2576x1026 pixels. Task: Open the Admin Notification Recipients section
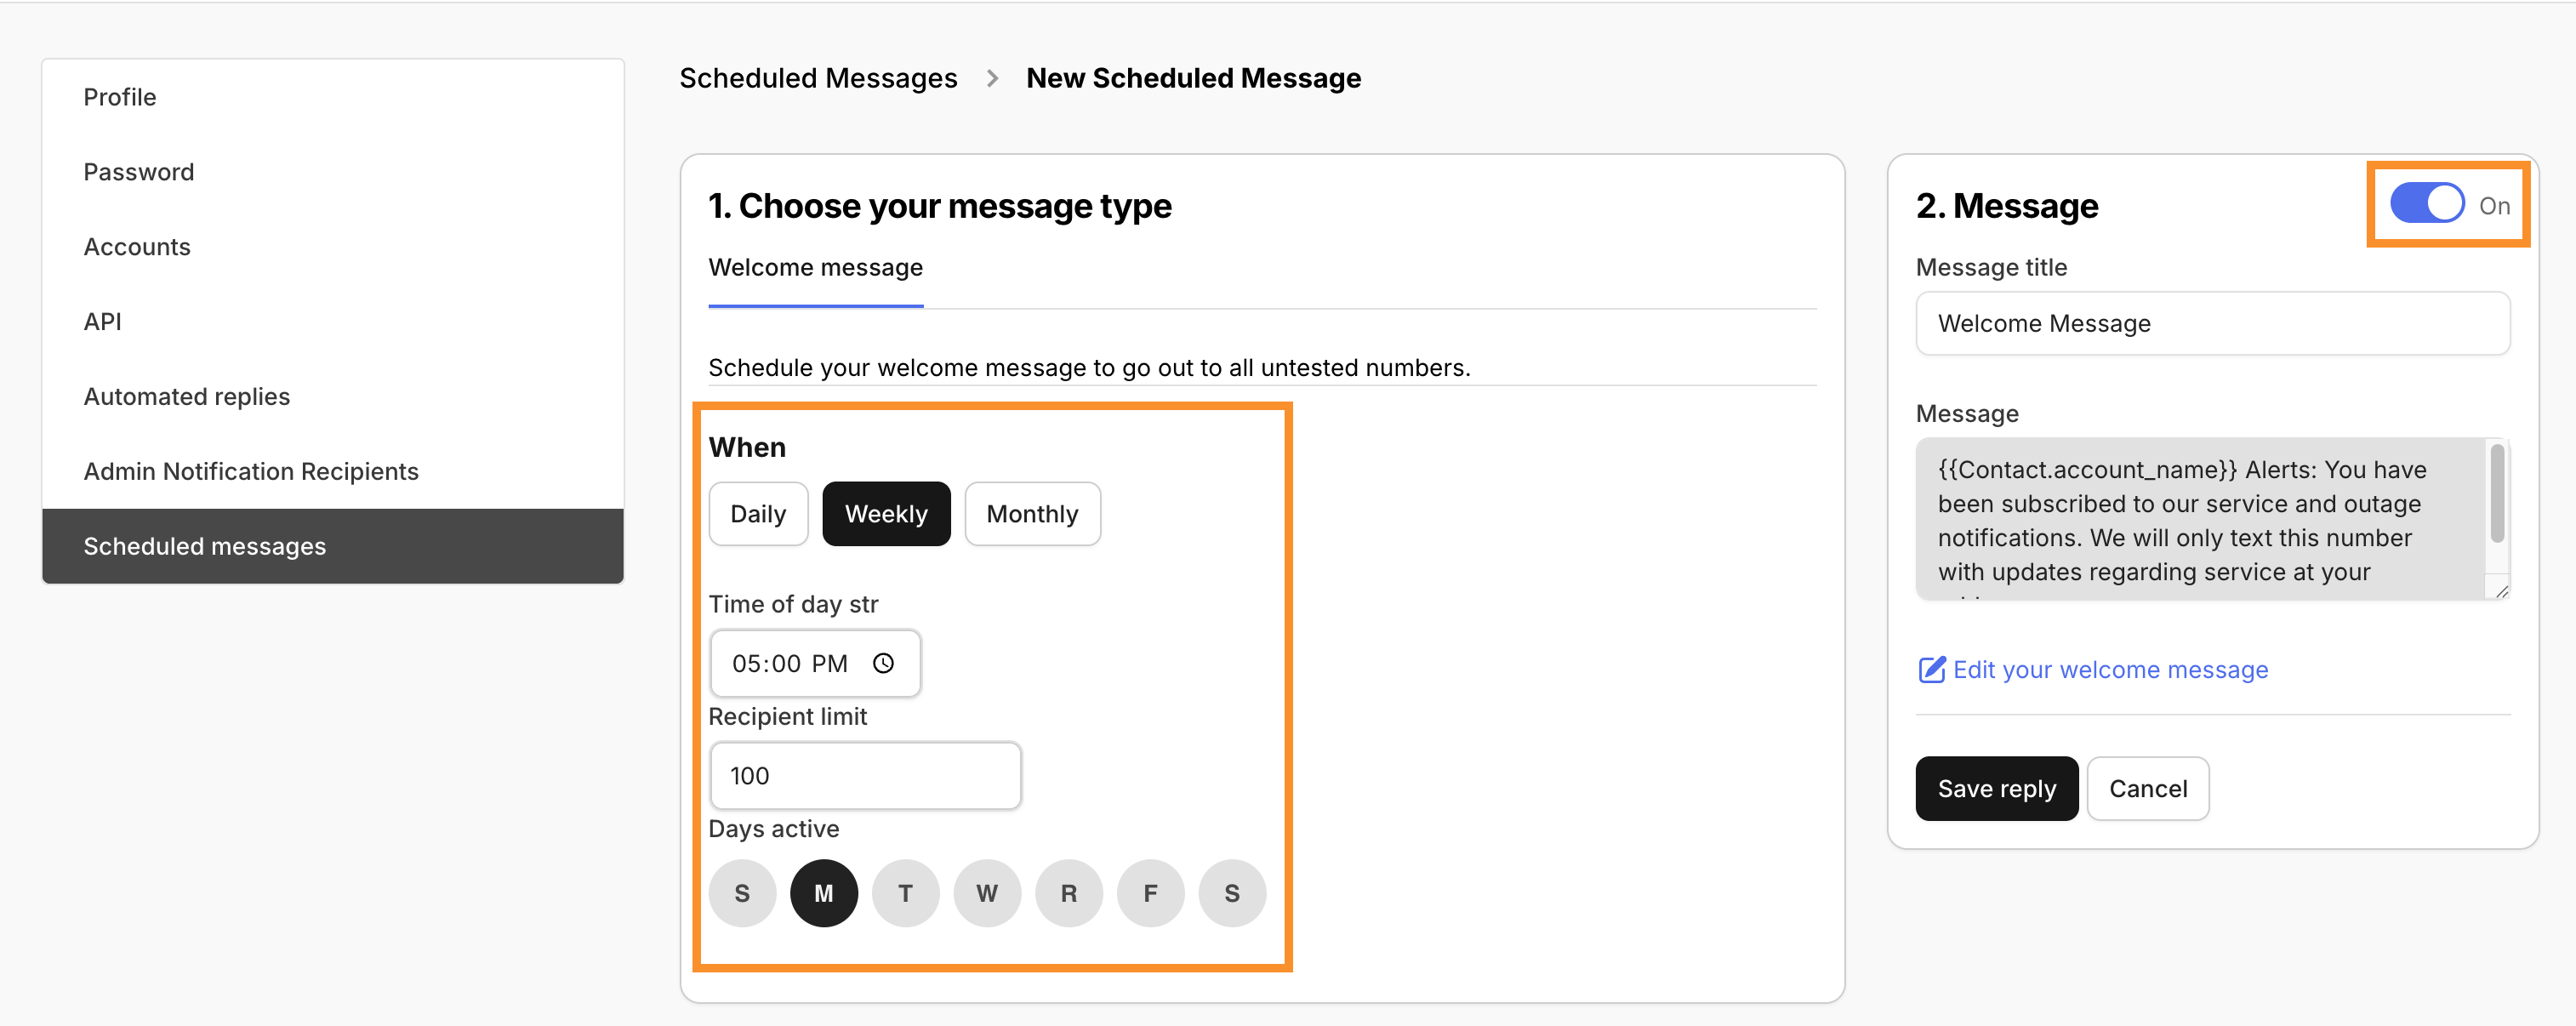pyautogui.click(x=251, y=470)
